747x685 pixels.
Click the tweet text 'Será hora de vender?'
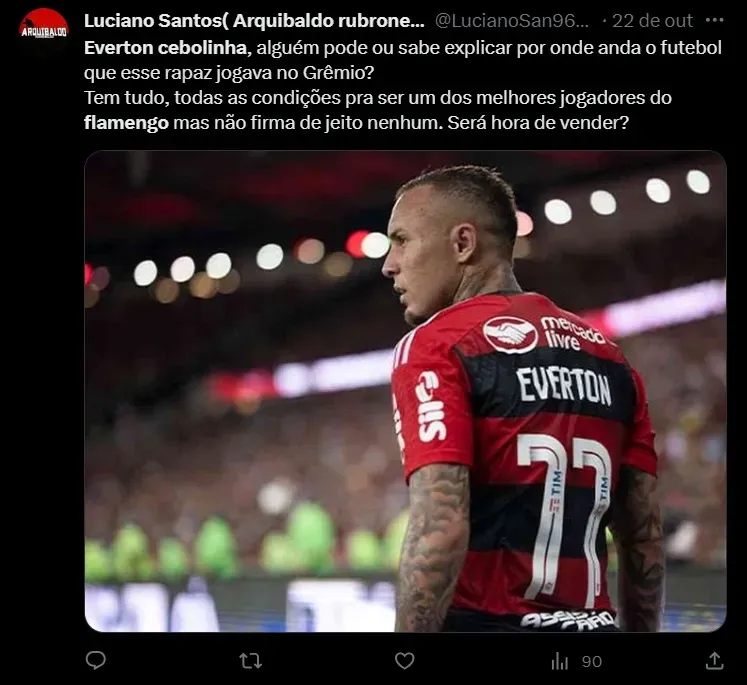click(x=538, y=123)
